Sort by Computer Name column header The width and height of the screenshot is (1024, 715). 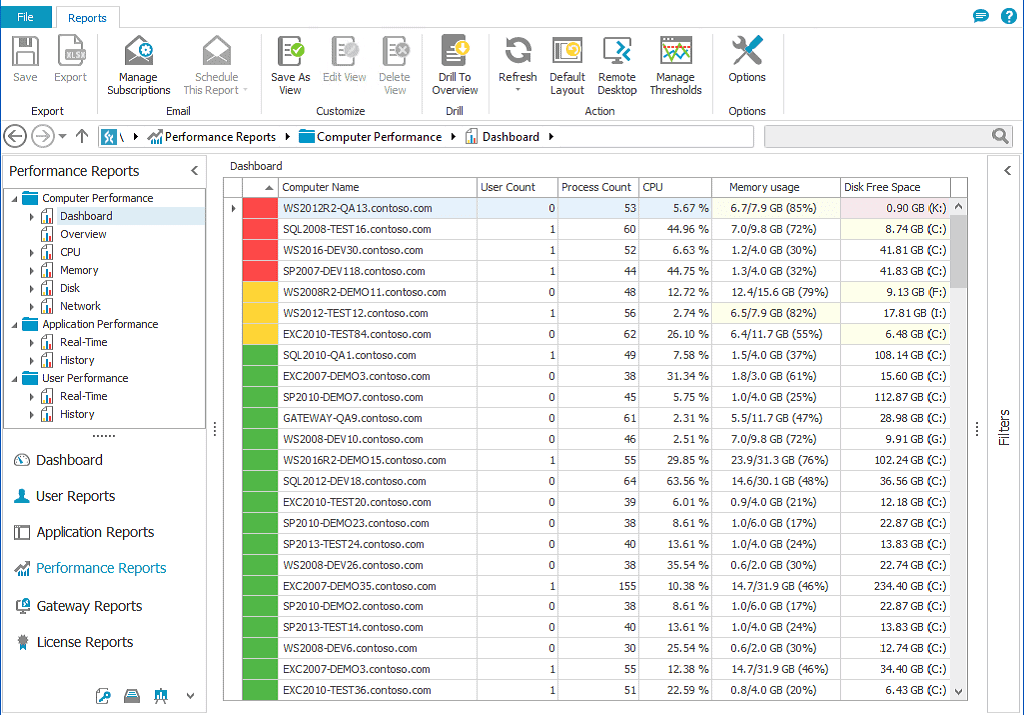click(377, 187)
